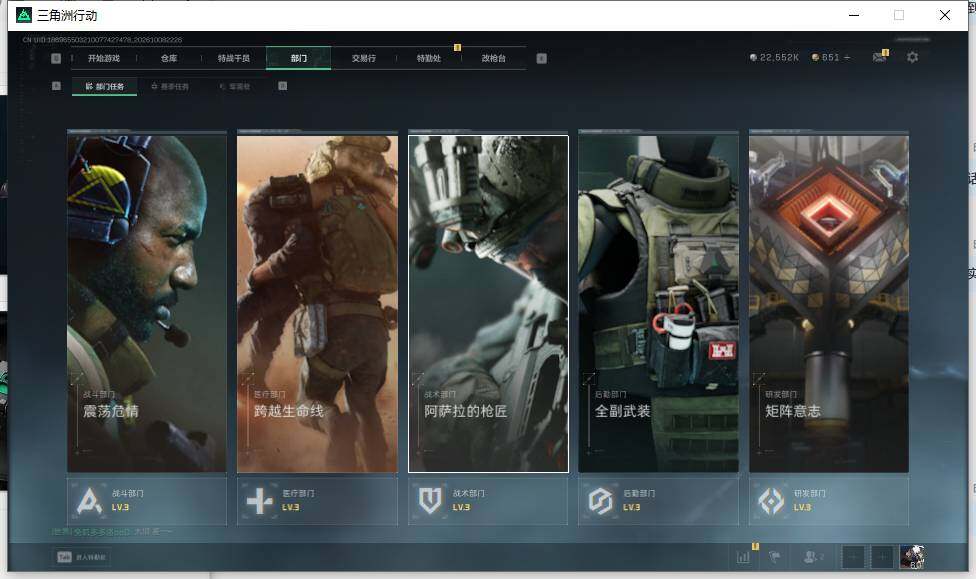
Task: Click the Tab chat channel button
Action: coord(82,557)
